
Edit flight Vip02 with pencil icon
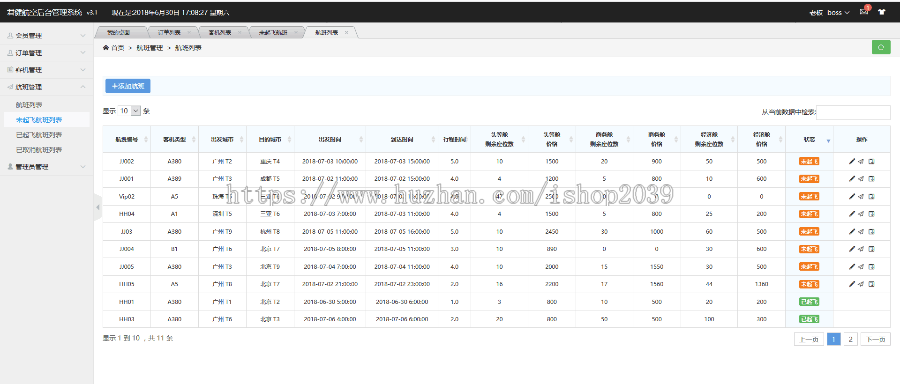[x=852, y=196]
